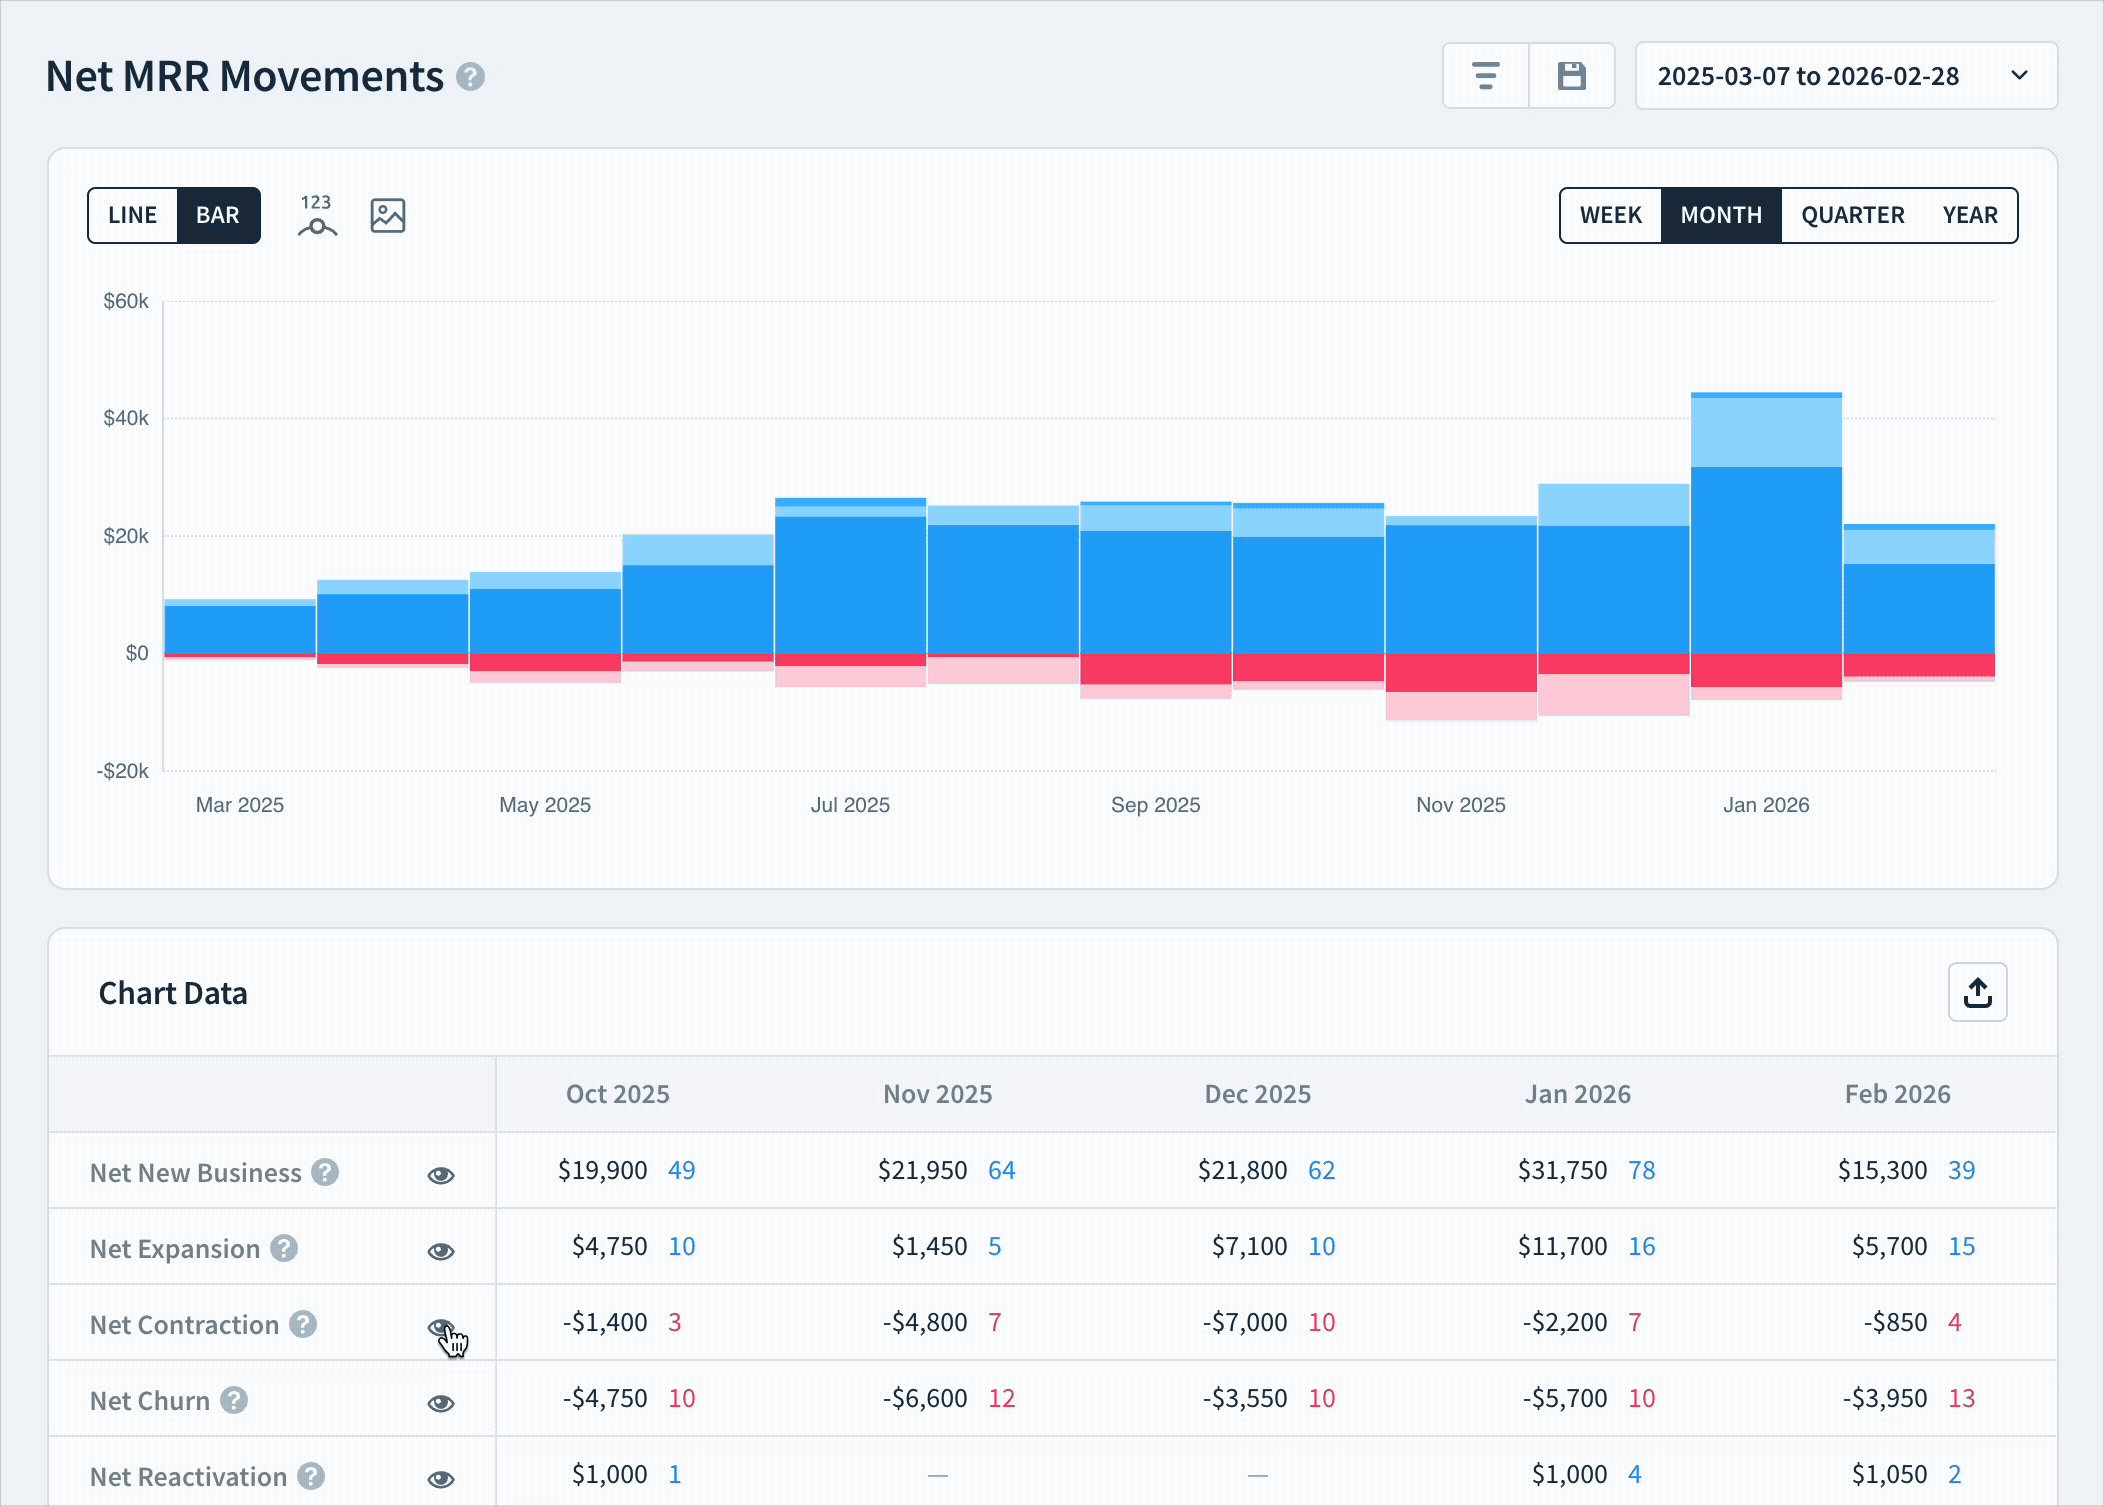Expand the date range chevron arrow
This screenshot has width=2104, height=1506.
(2019, 75)
